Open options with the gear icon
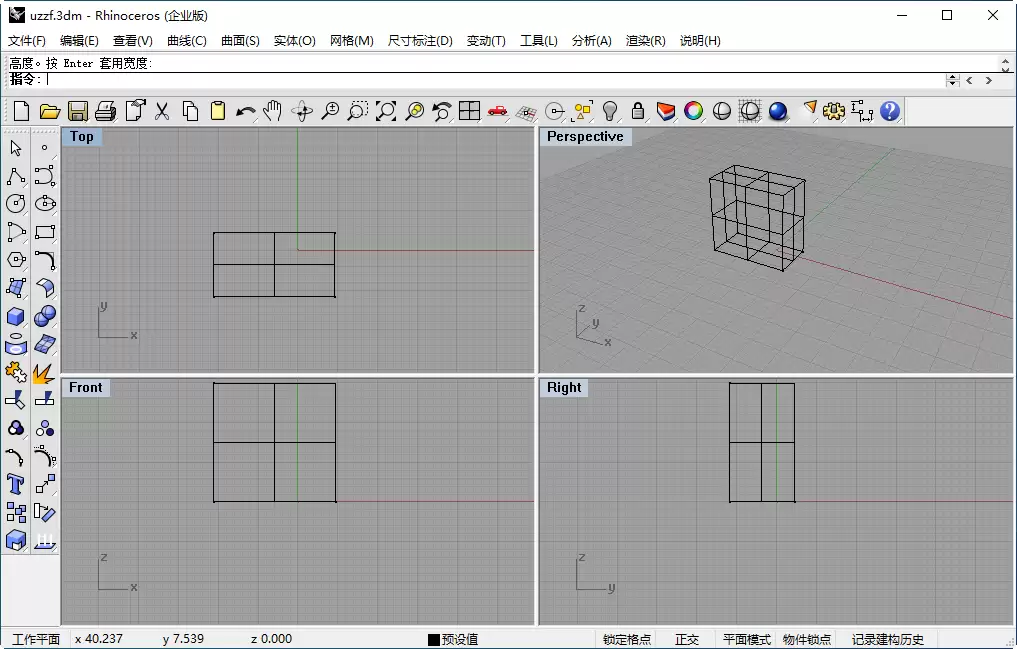Image resolution: width=1017 pixels, height=649 pixels. click(x=834, y=112)
